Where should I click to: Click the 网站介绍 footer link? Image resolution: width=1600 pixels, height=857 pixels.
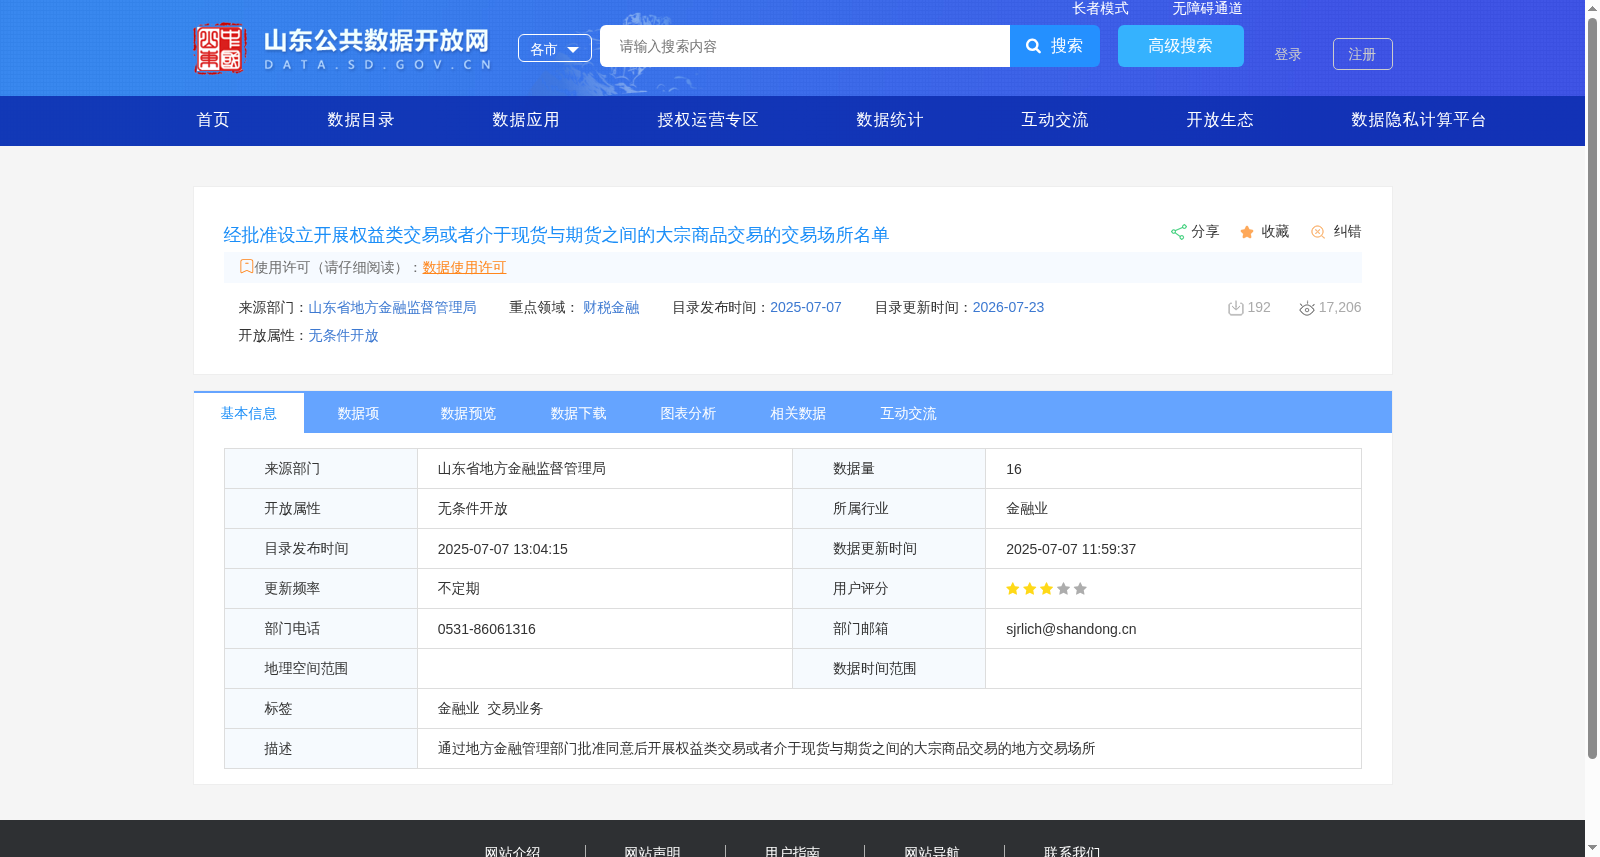[x=512, y=851]
